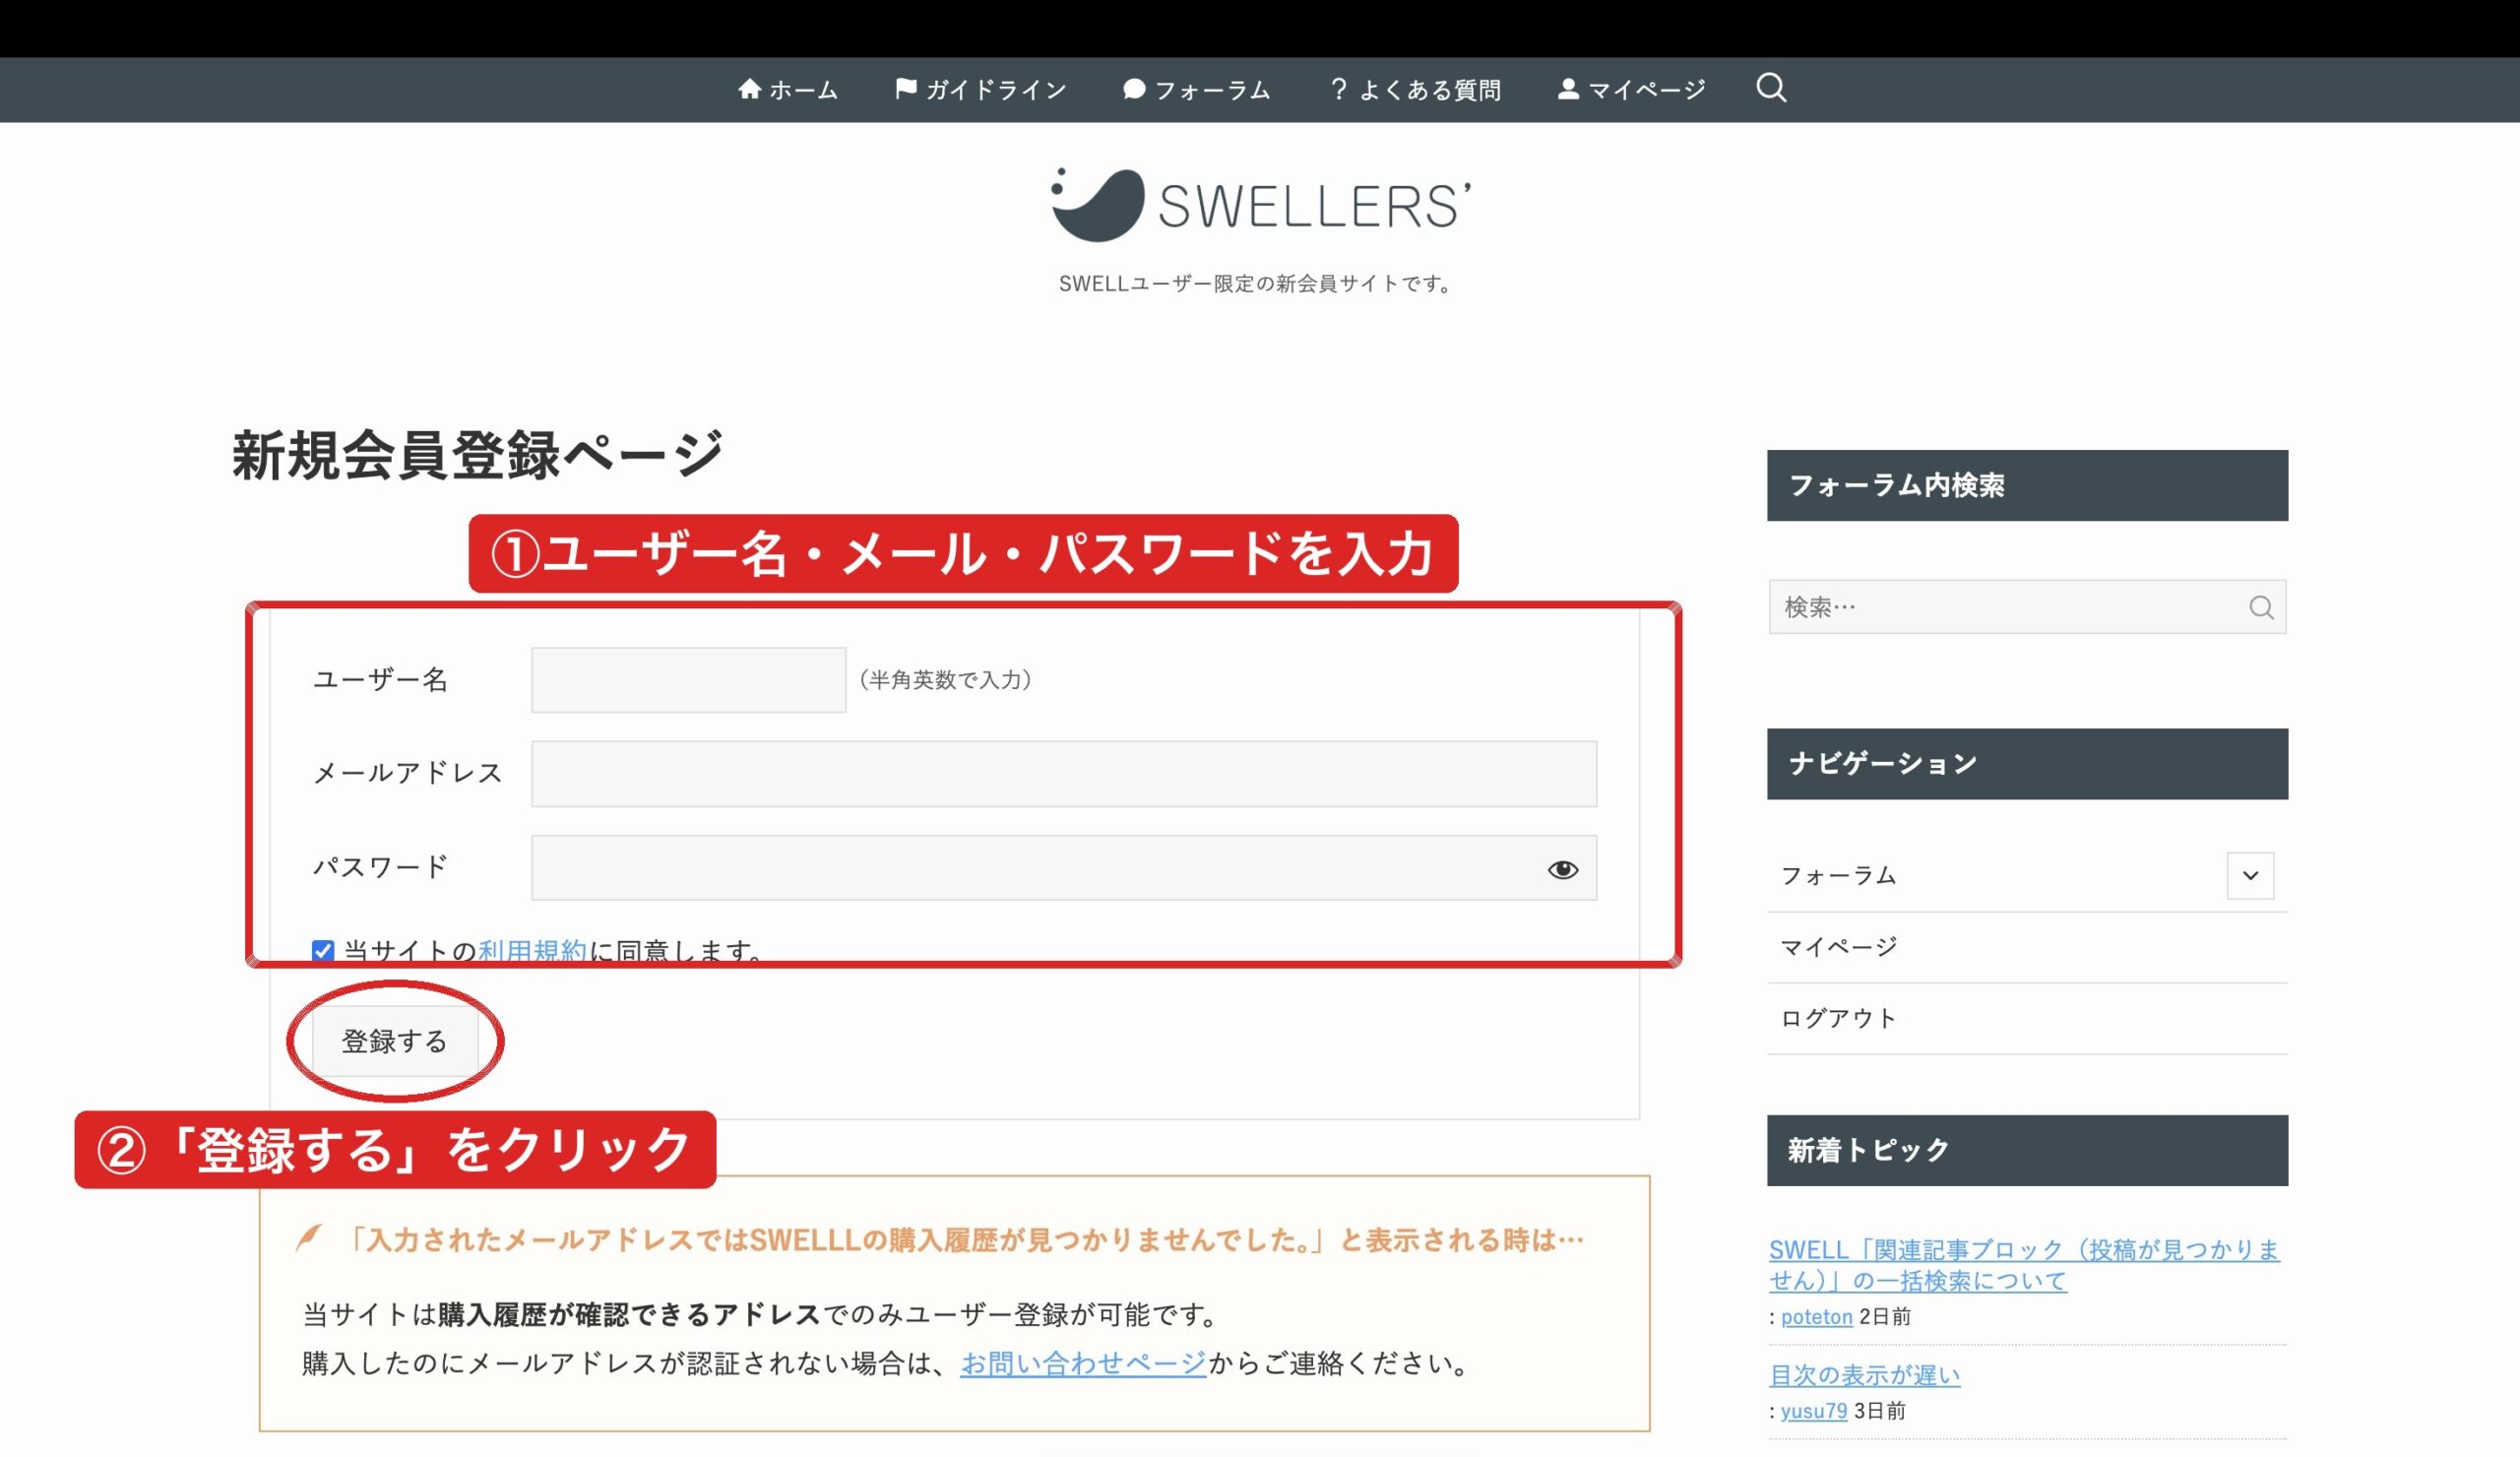Toggle password visibility with the eye icon
The image size is (2520, 1457).
click(1562, 869)
